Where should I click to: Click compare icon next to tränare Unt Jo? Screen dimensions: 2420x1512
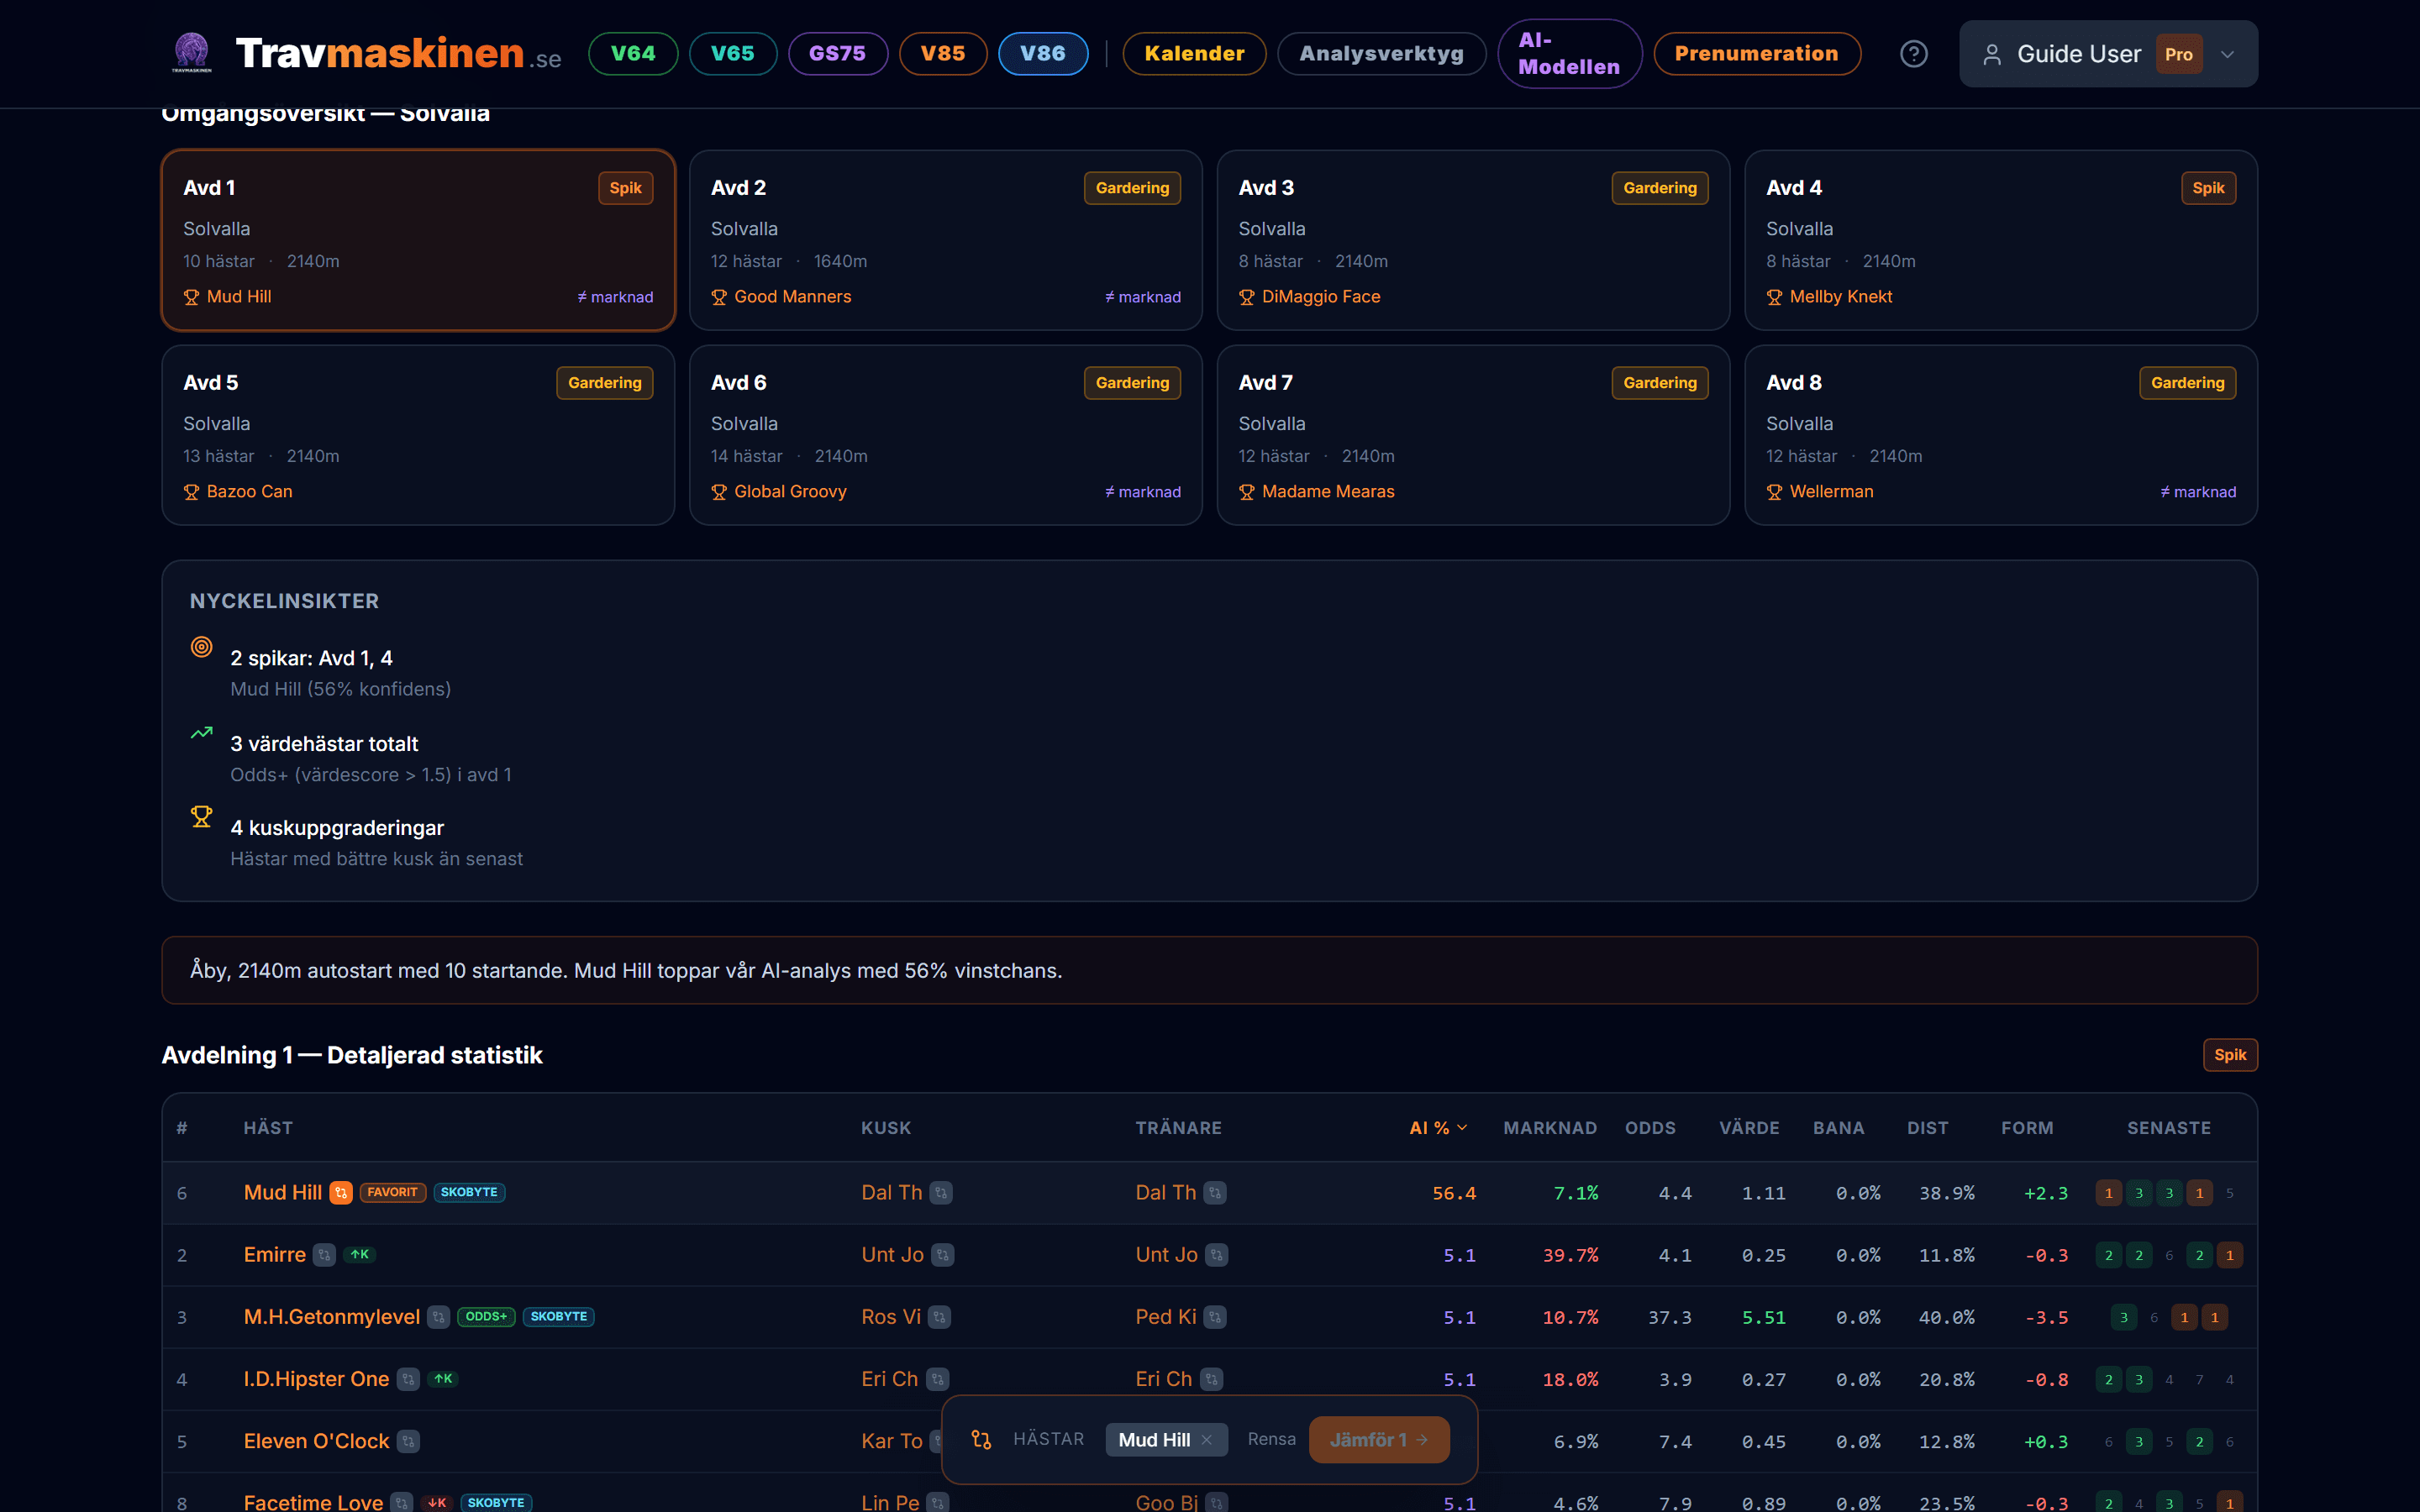1216,1255
